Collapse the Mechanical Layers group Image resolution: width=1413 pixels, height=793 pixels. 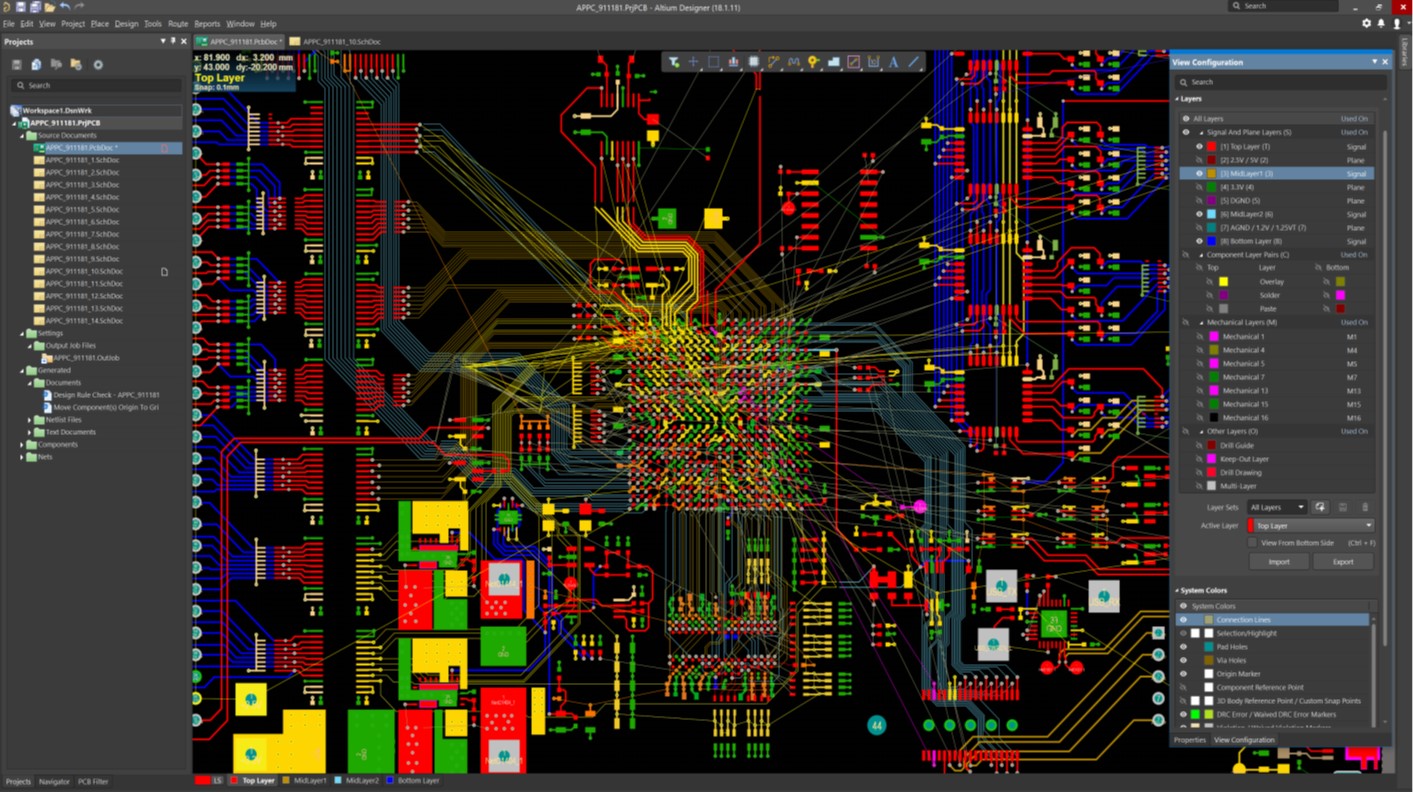pos(1201,323)
